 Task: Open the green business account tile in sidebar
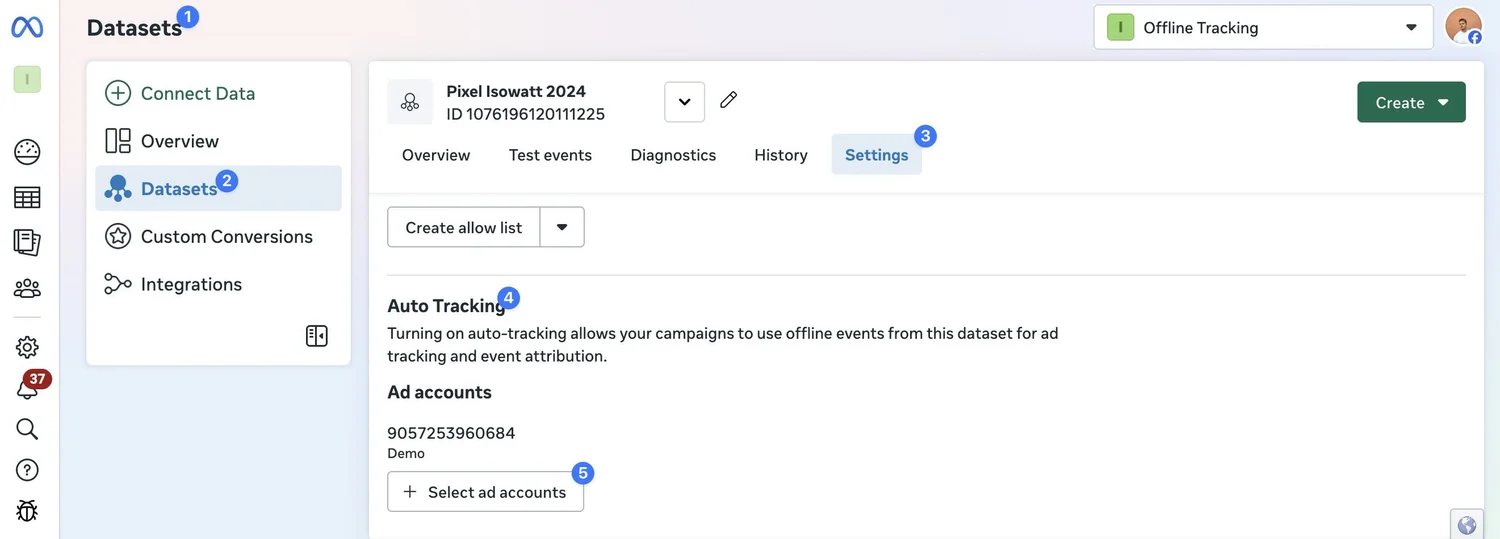(27, 79)
